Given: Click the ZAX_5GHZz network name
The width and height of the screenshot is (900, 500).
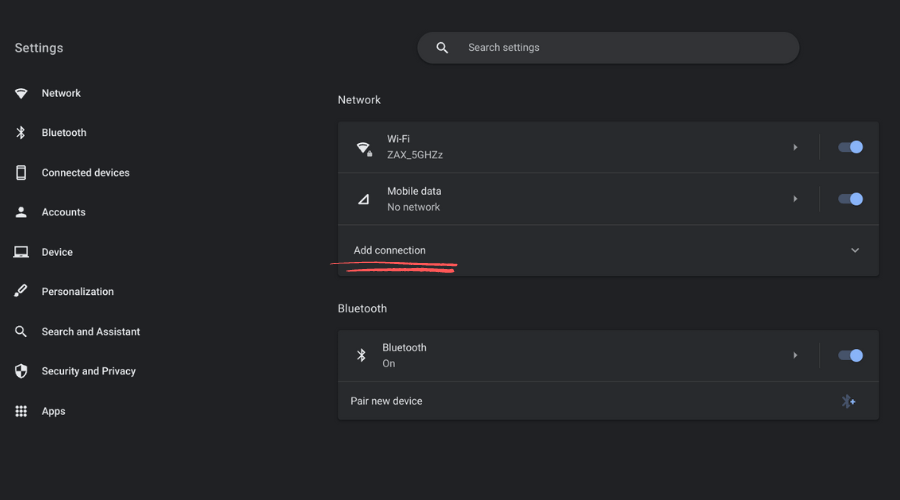Looking at the screenshot, I should tap(414, 155).
